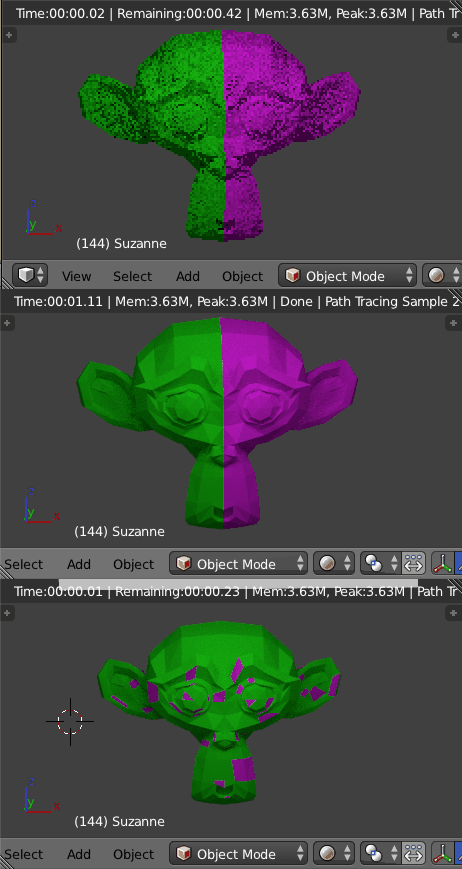The width and height of the screenshot is (462, 869).
Task: Click the Path Tracing Sample status text
Action: pyautogui.click(x=392, y=301)
